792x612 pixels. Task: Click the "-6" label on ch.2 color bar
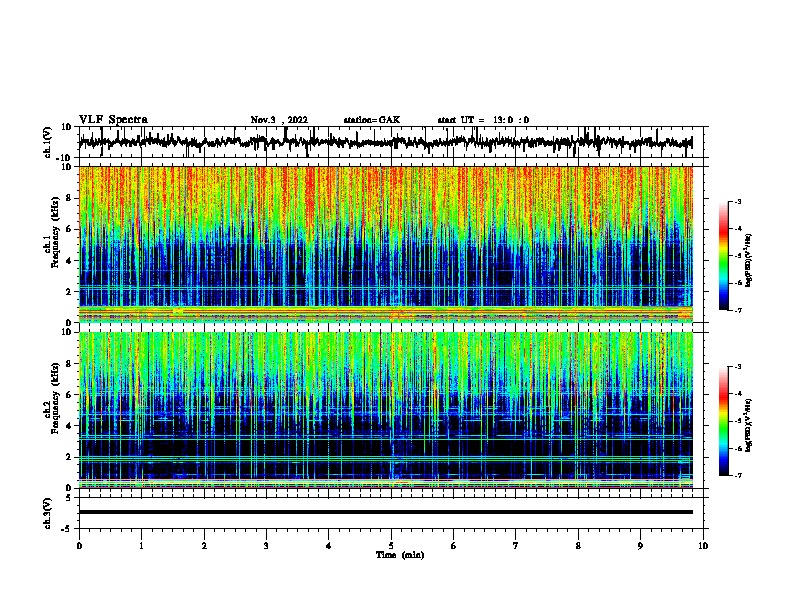(737, 448)
